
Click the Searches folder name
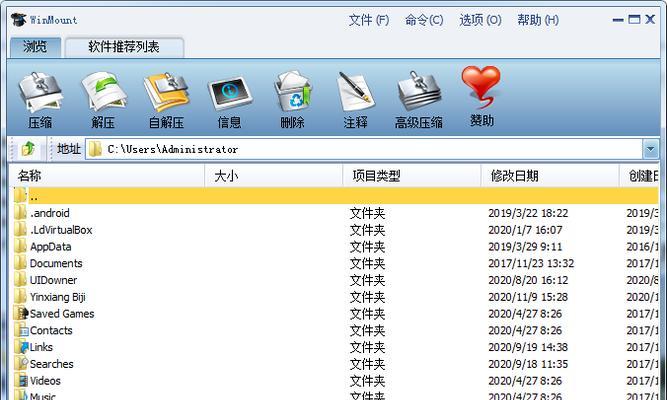coord(51,364)
